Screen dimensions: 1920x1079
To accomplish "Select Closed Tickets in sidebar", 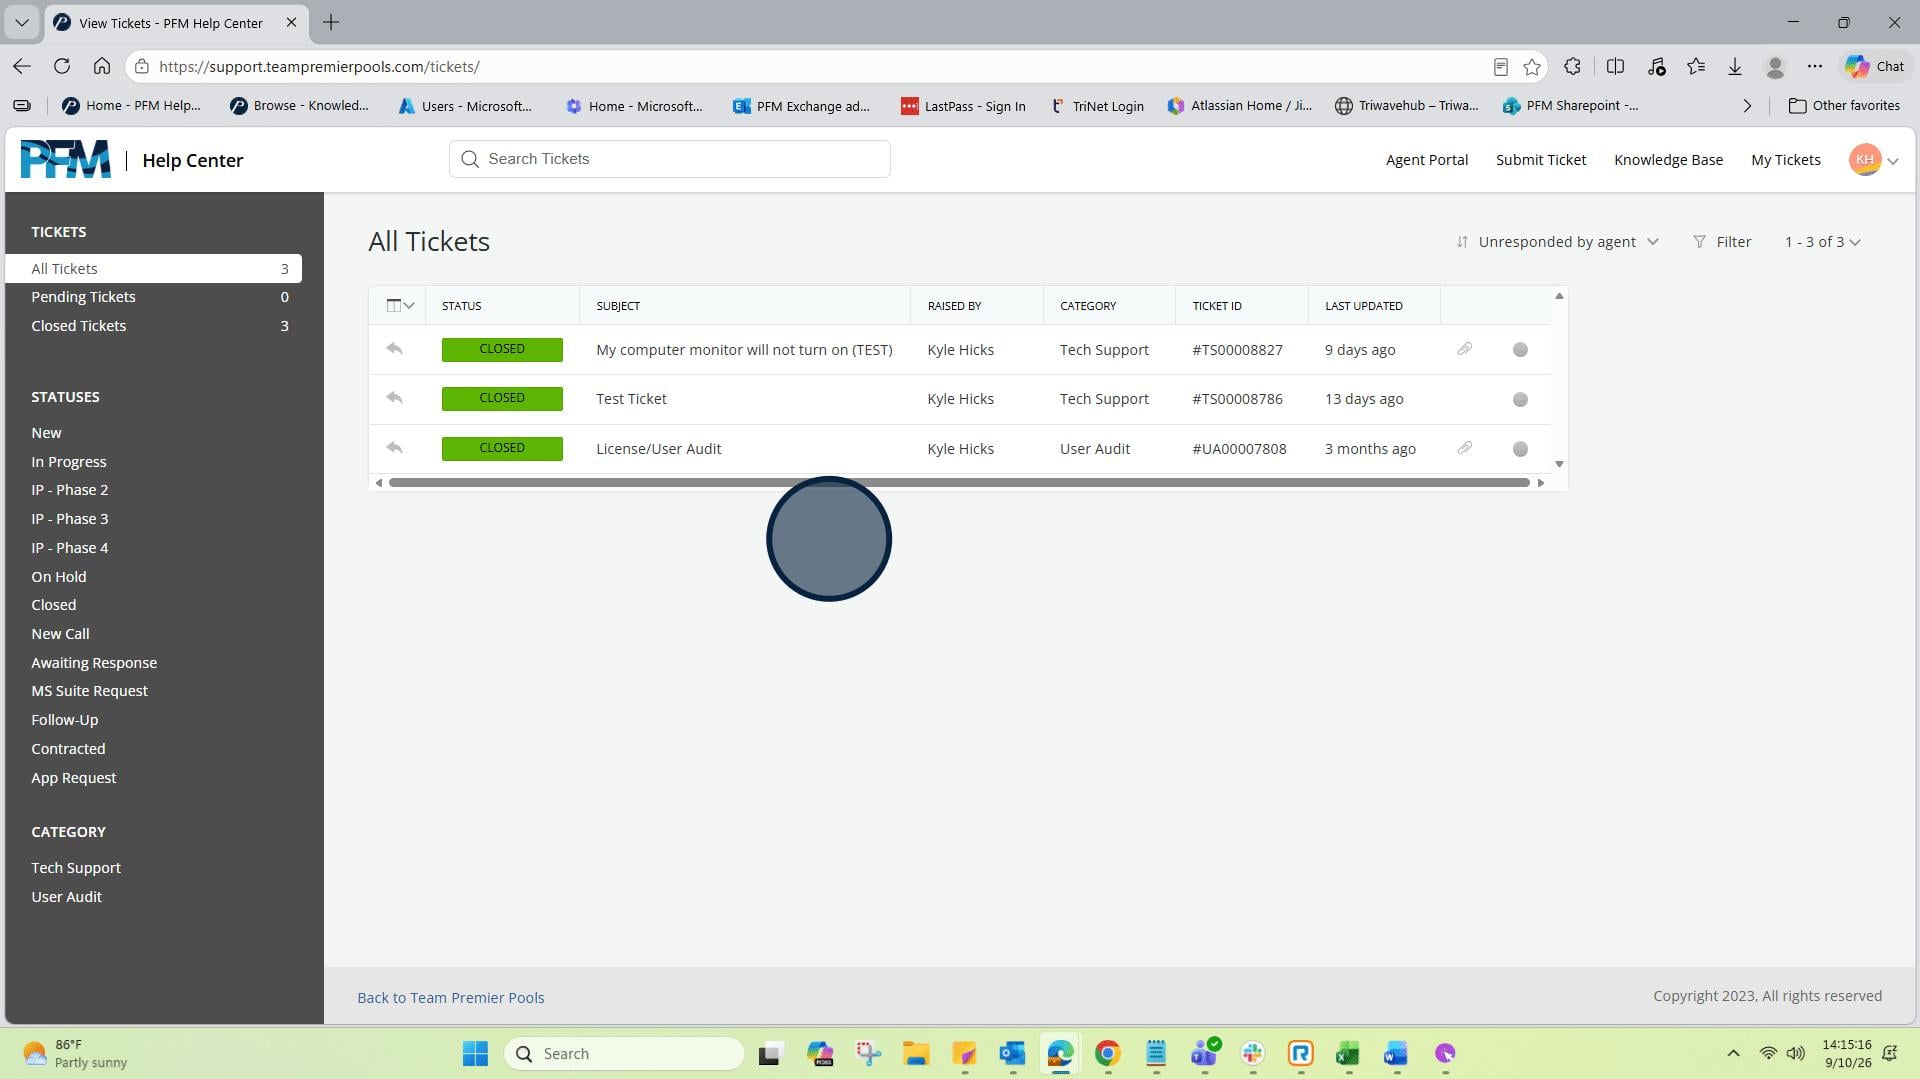I will pos(153,326).
